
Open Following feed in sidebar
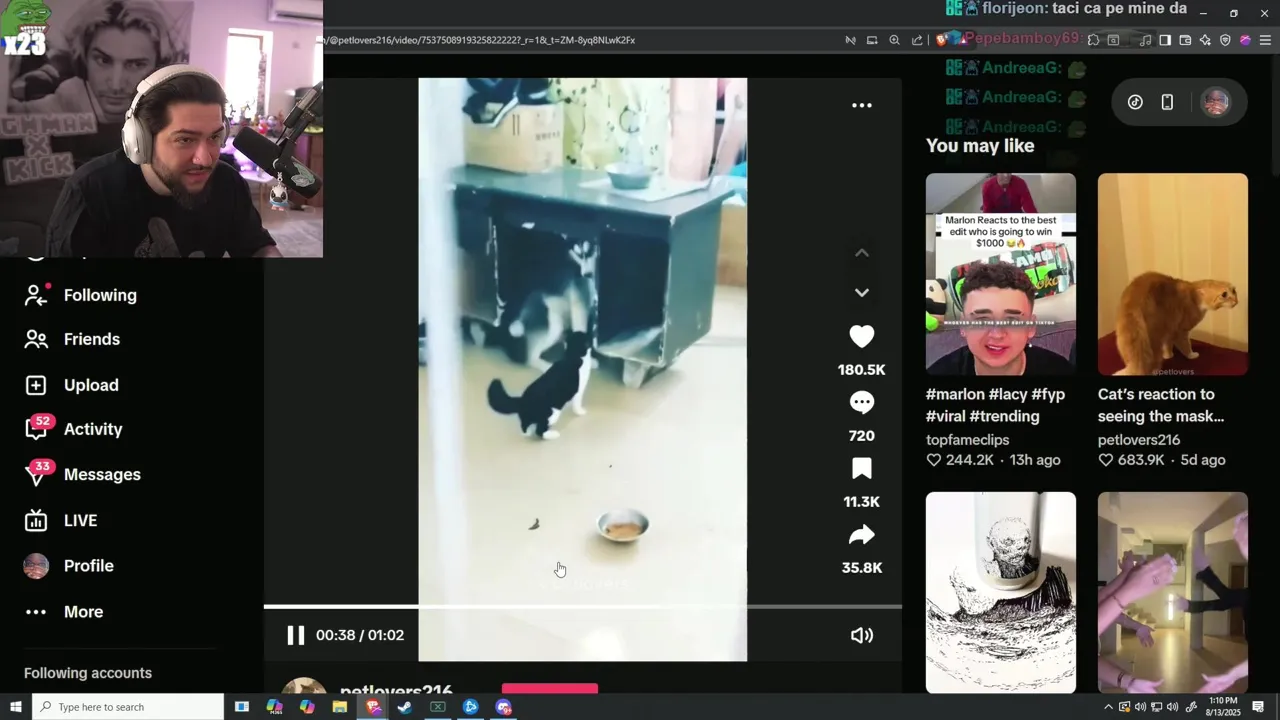[100, 295]
